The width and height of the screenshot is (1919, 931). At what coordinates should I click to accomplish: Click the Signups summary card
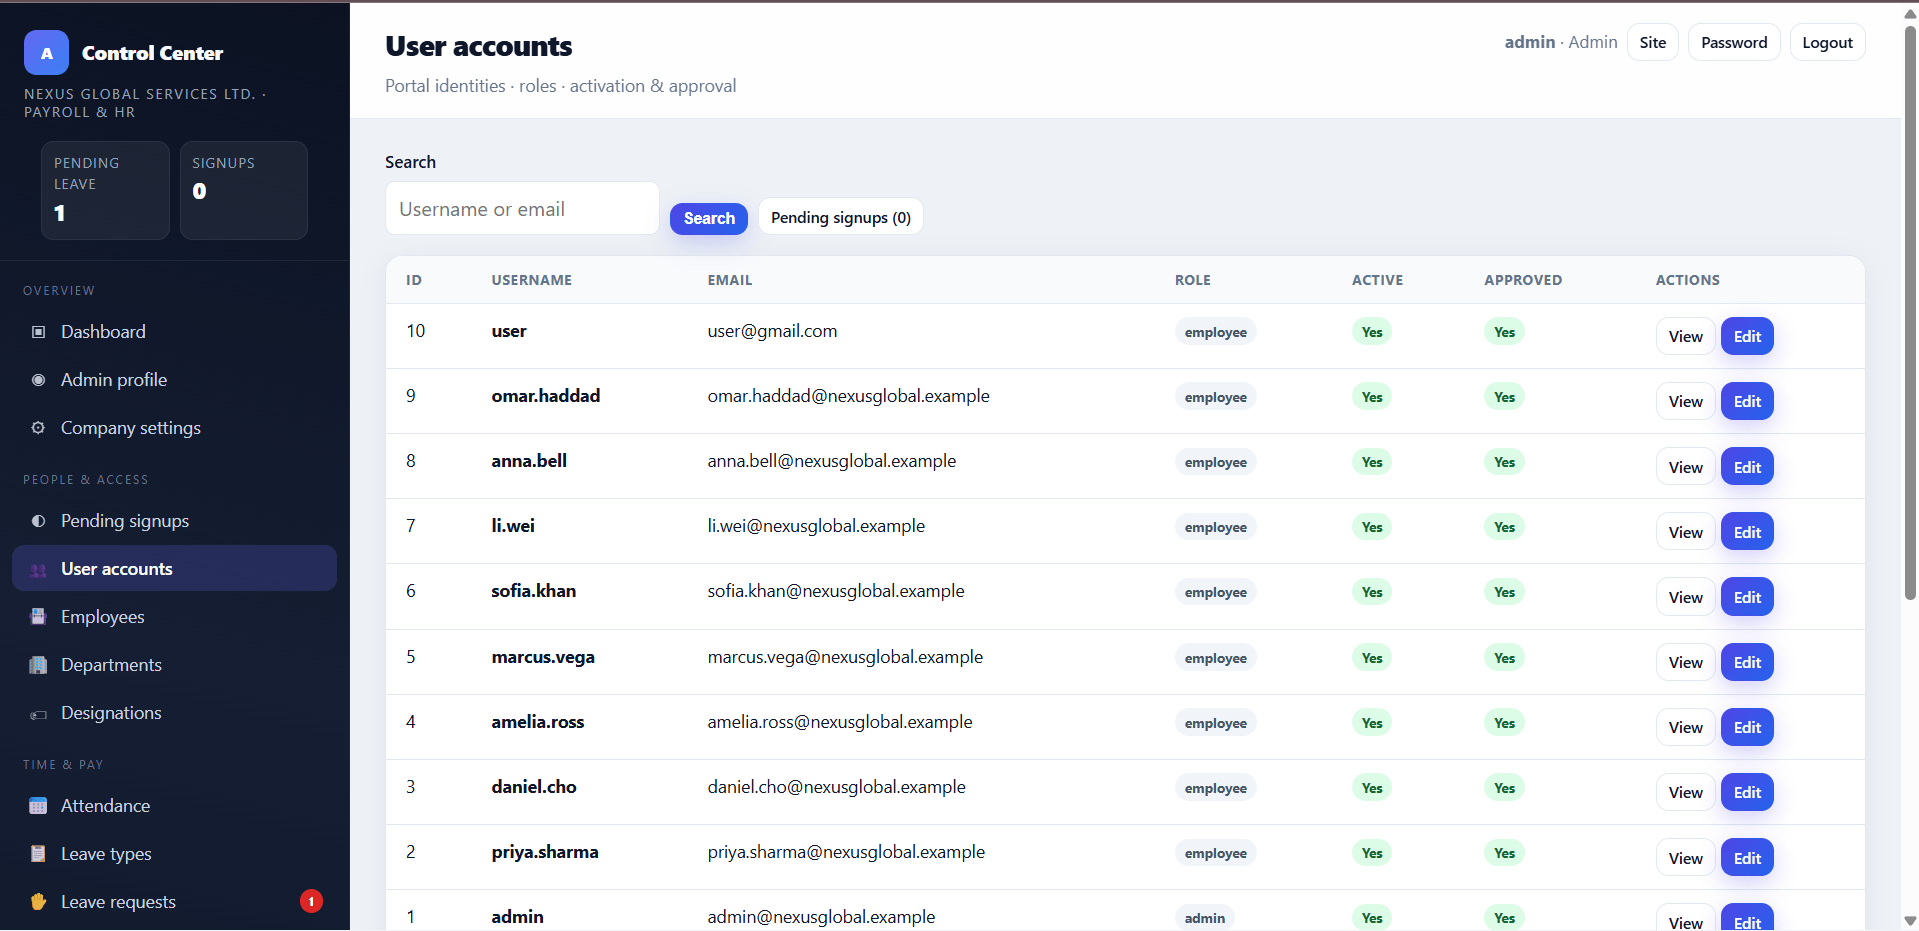[x=244, y=190]
